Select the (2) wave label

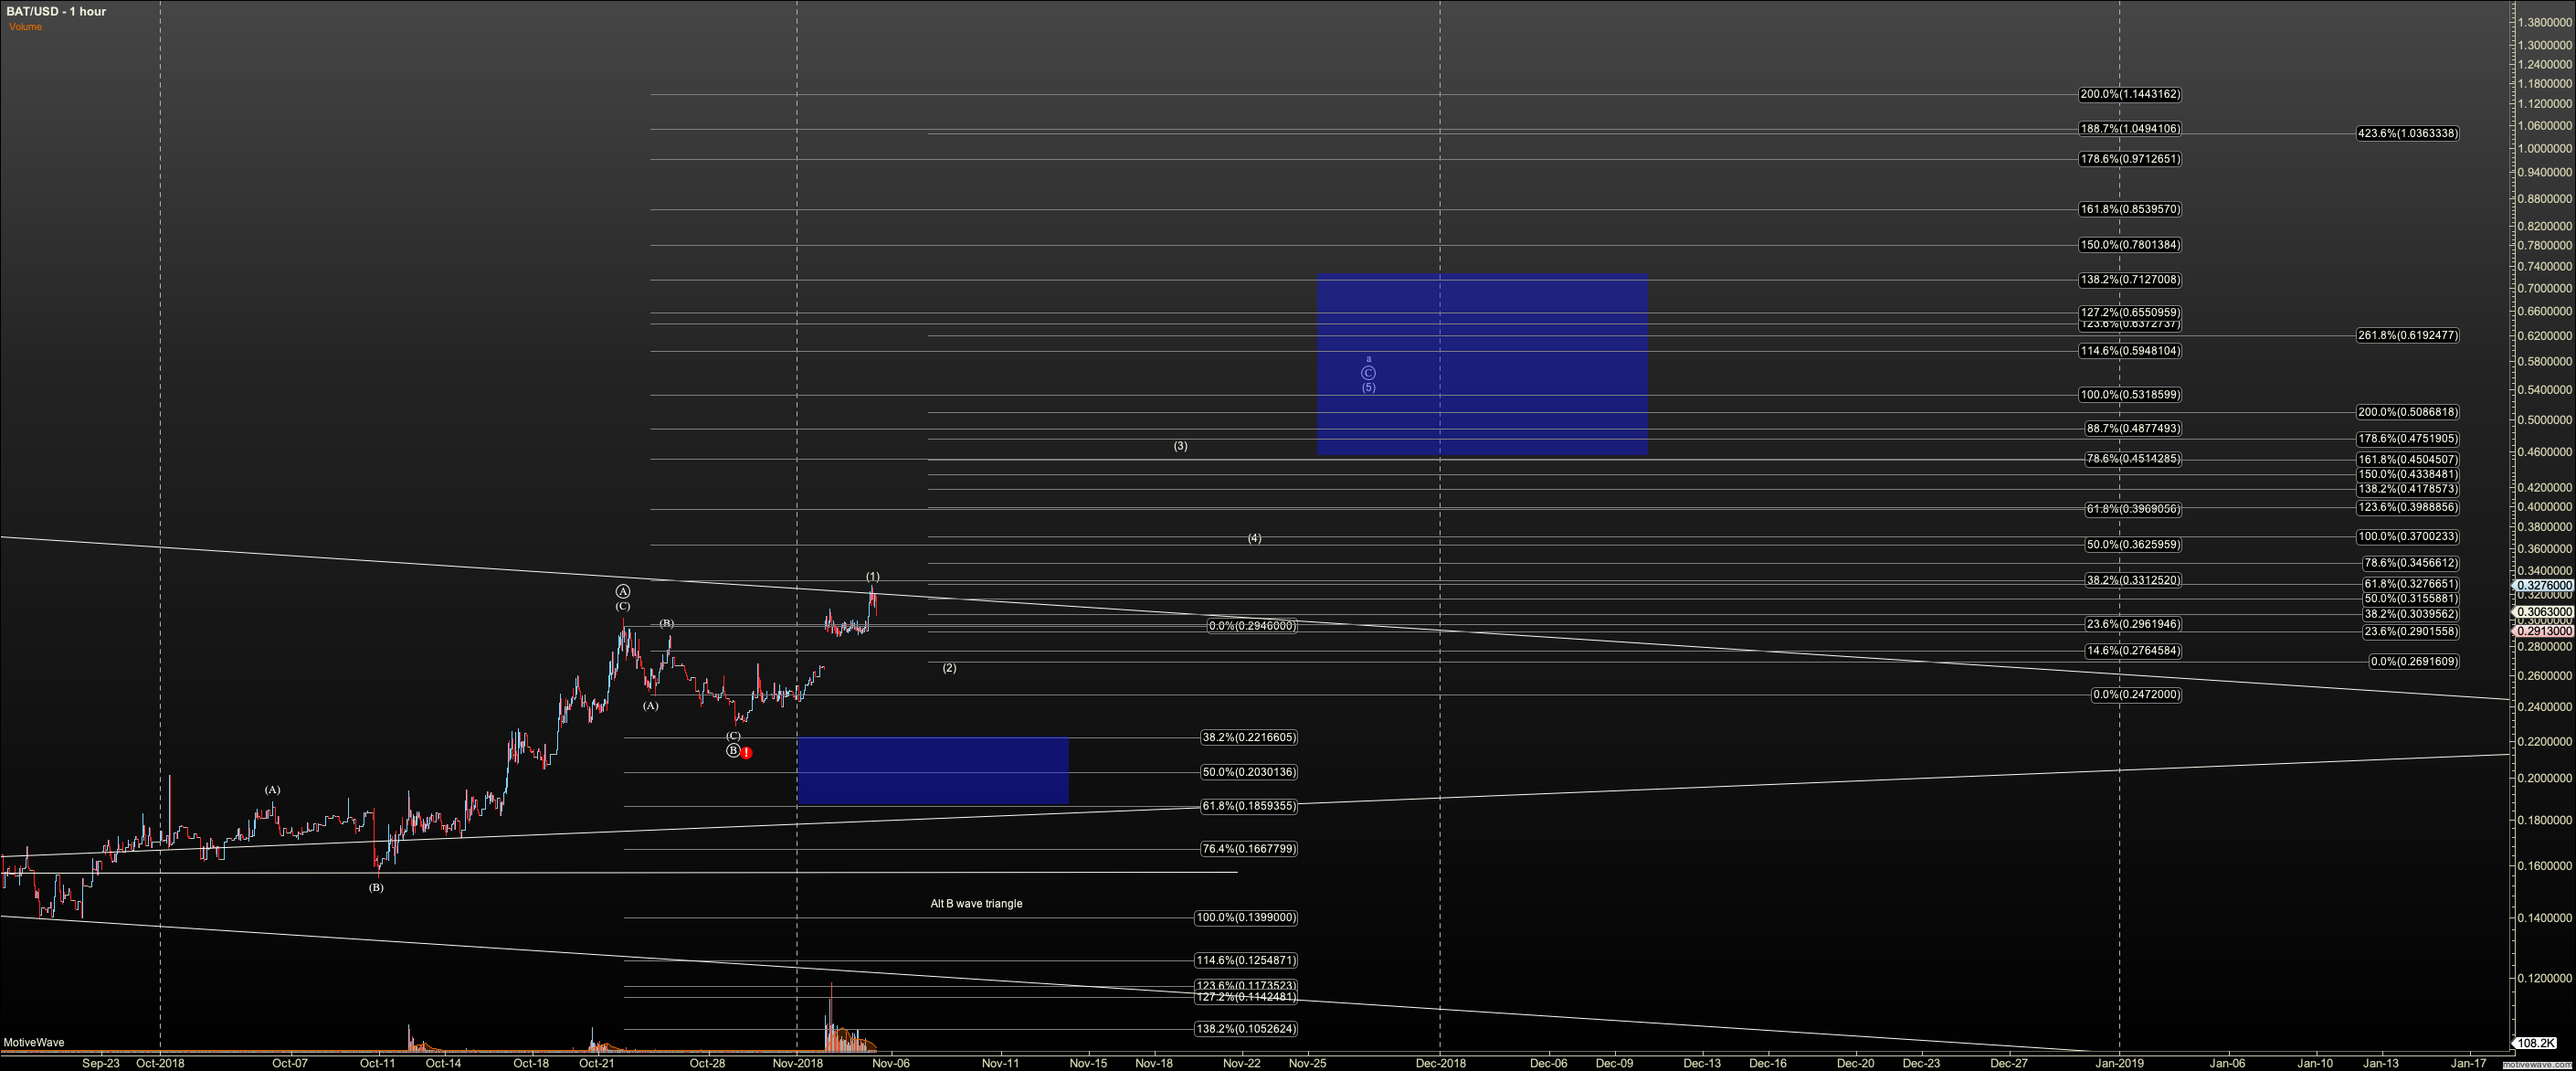tap(949, 668)
